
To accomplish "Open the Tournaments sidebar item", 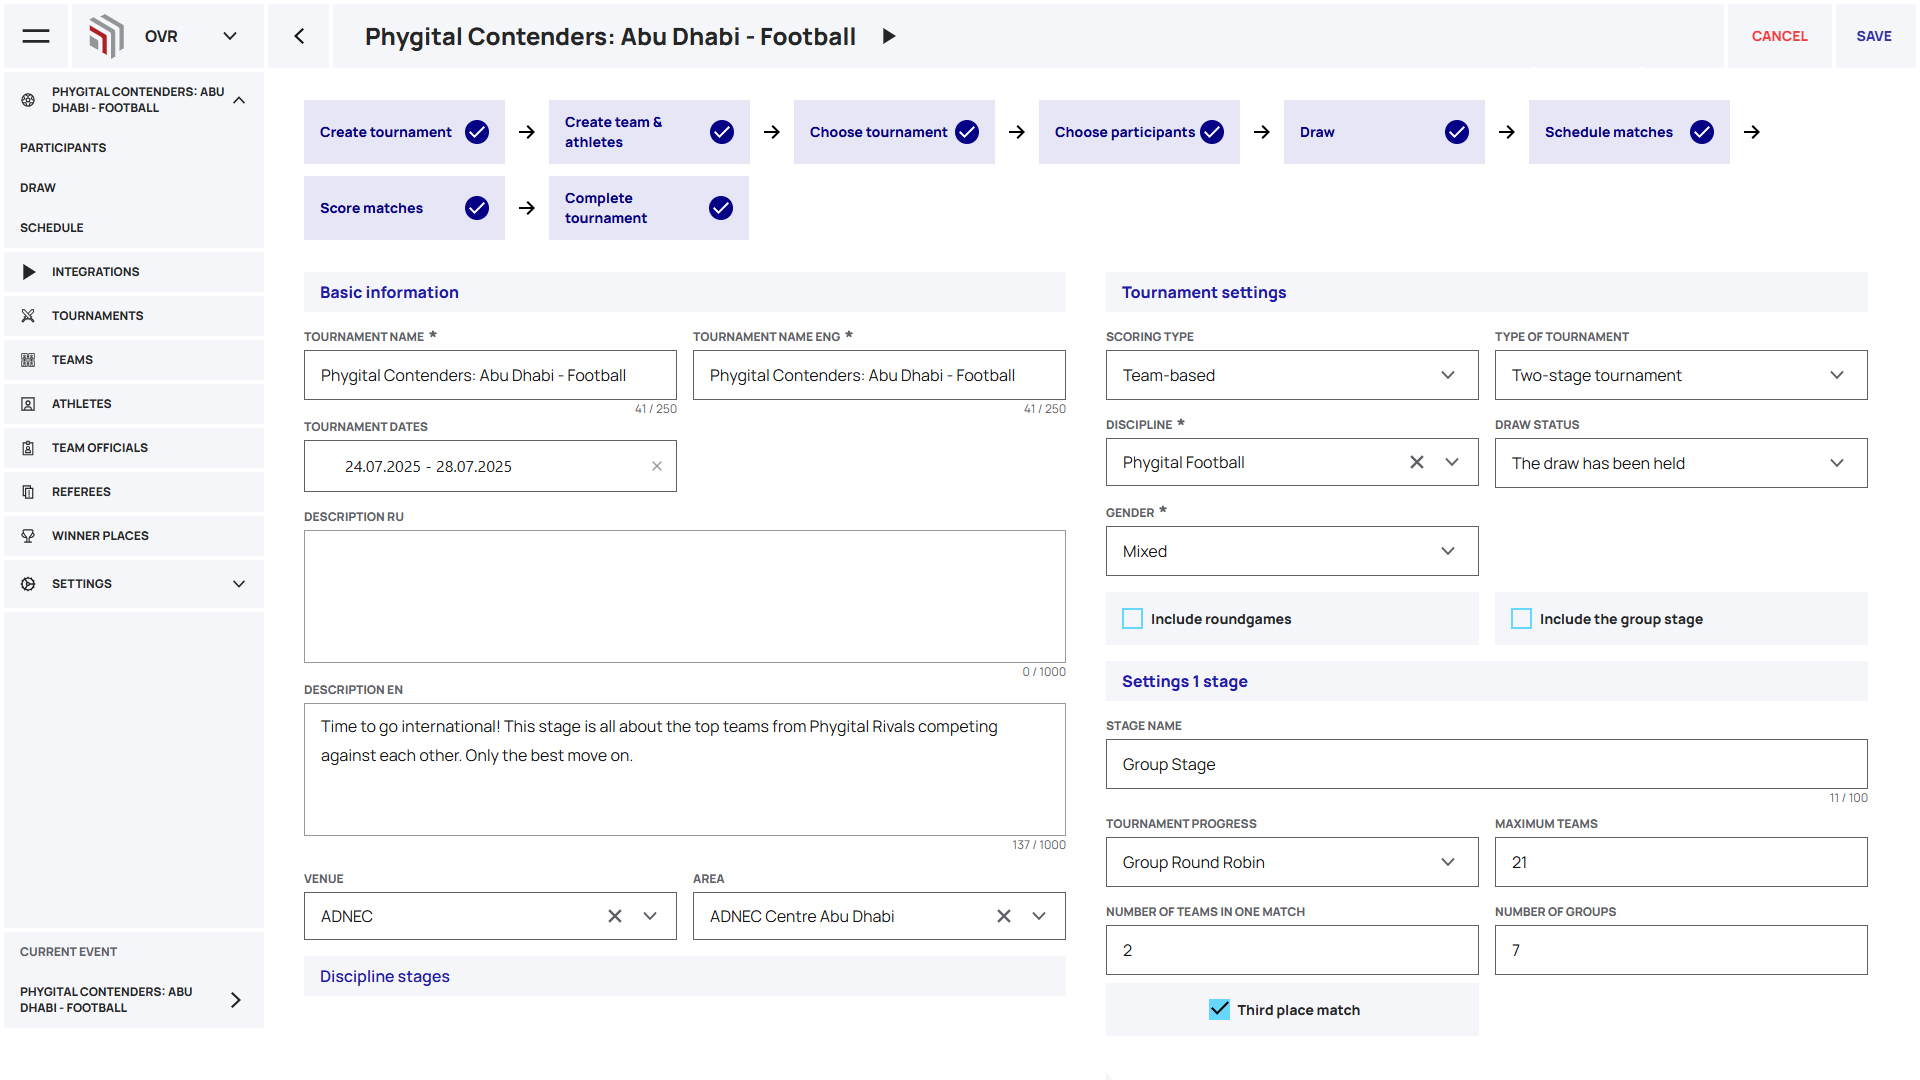I will 134,316.
